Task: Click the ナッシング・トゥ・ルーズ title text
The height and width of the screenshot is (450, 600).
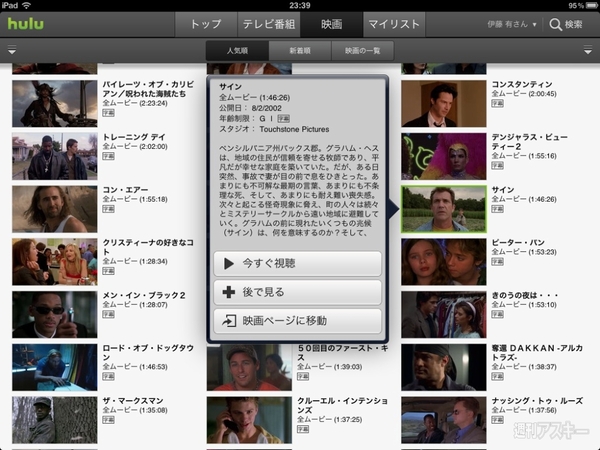Action: click(537, 401)
